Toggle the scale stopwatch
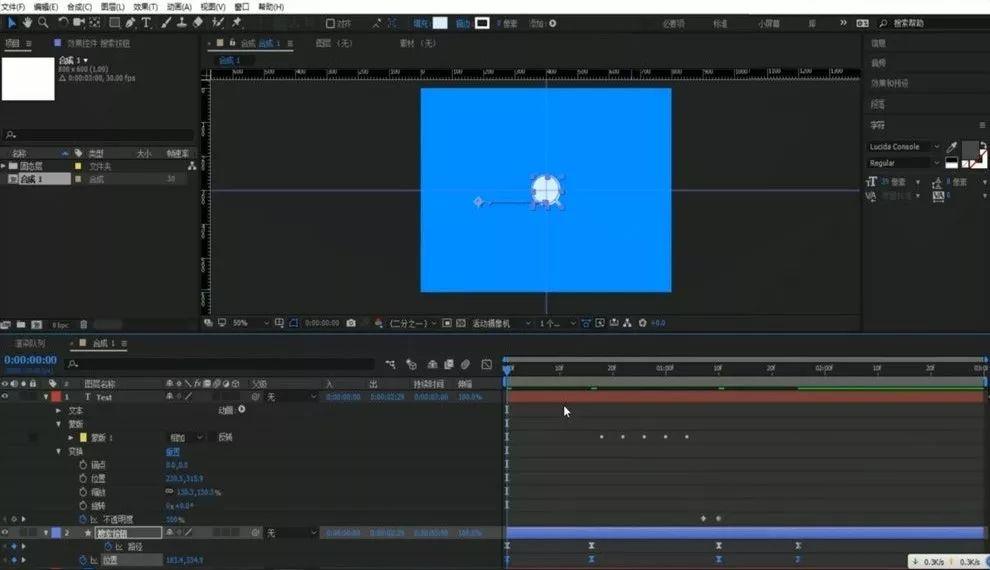 click(83, 492)
